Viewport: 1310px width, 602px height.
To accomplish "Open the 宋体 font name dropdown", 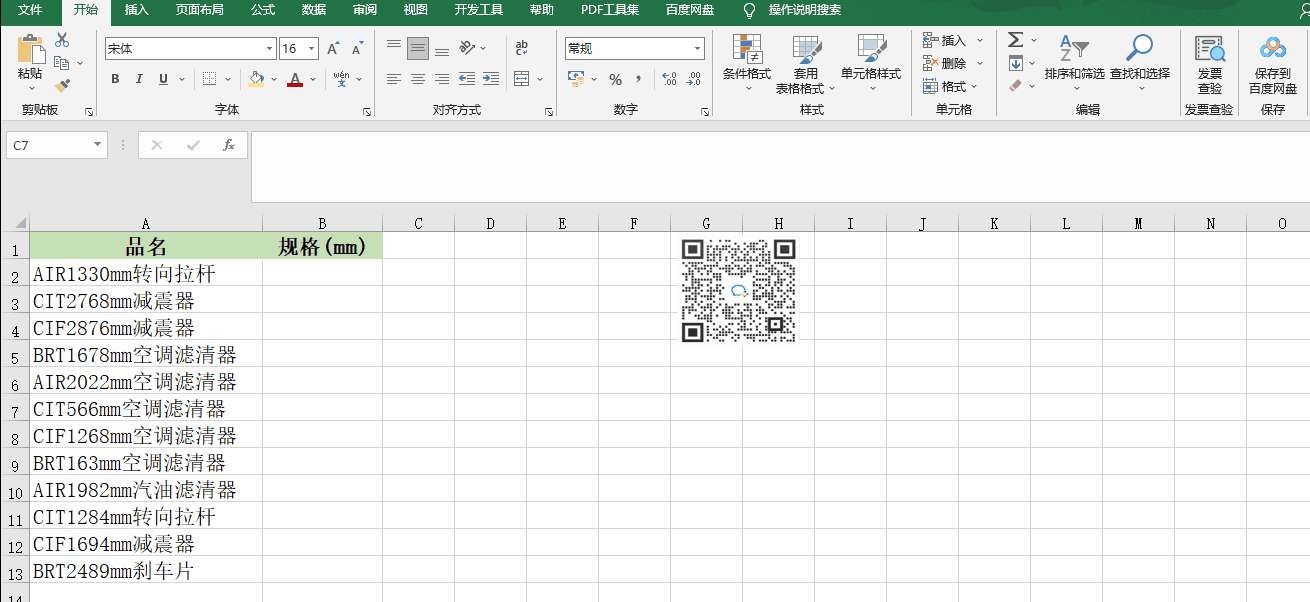I will pos(269,48).
